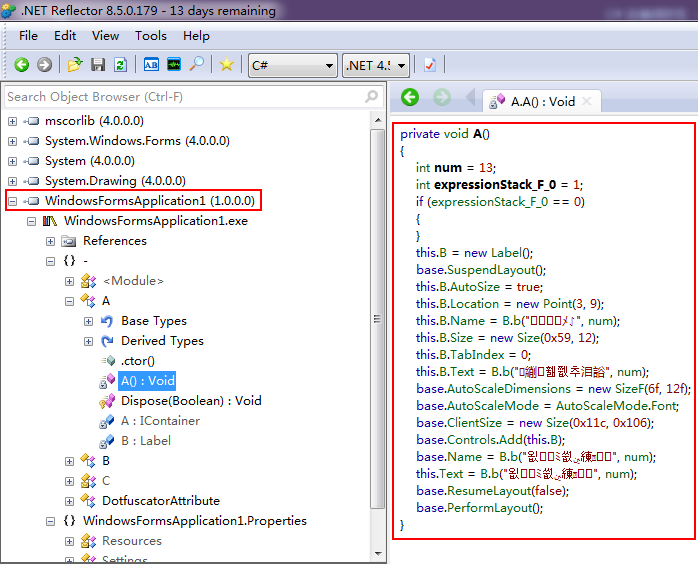
Task: Select A() : Void method in tree
Action: pos(148,381)
